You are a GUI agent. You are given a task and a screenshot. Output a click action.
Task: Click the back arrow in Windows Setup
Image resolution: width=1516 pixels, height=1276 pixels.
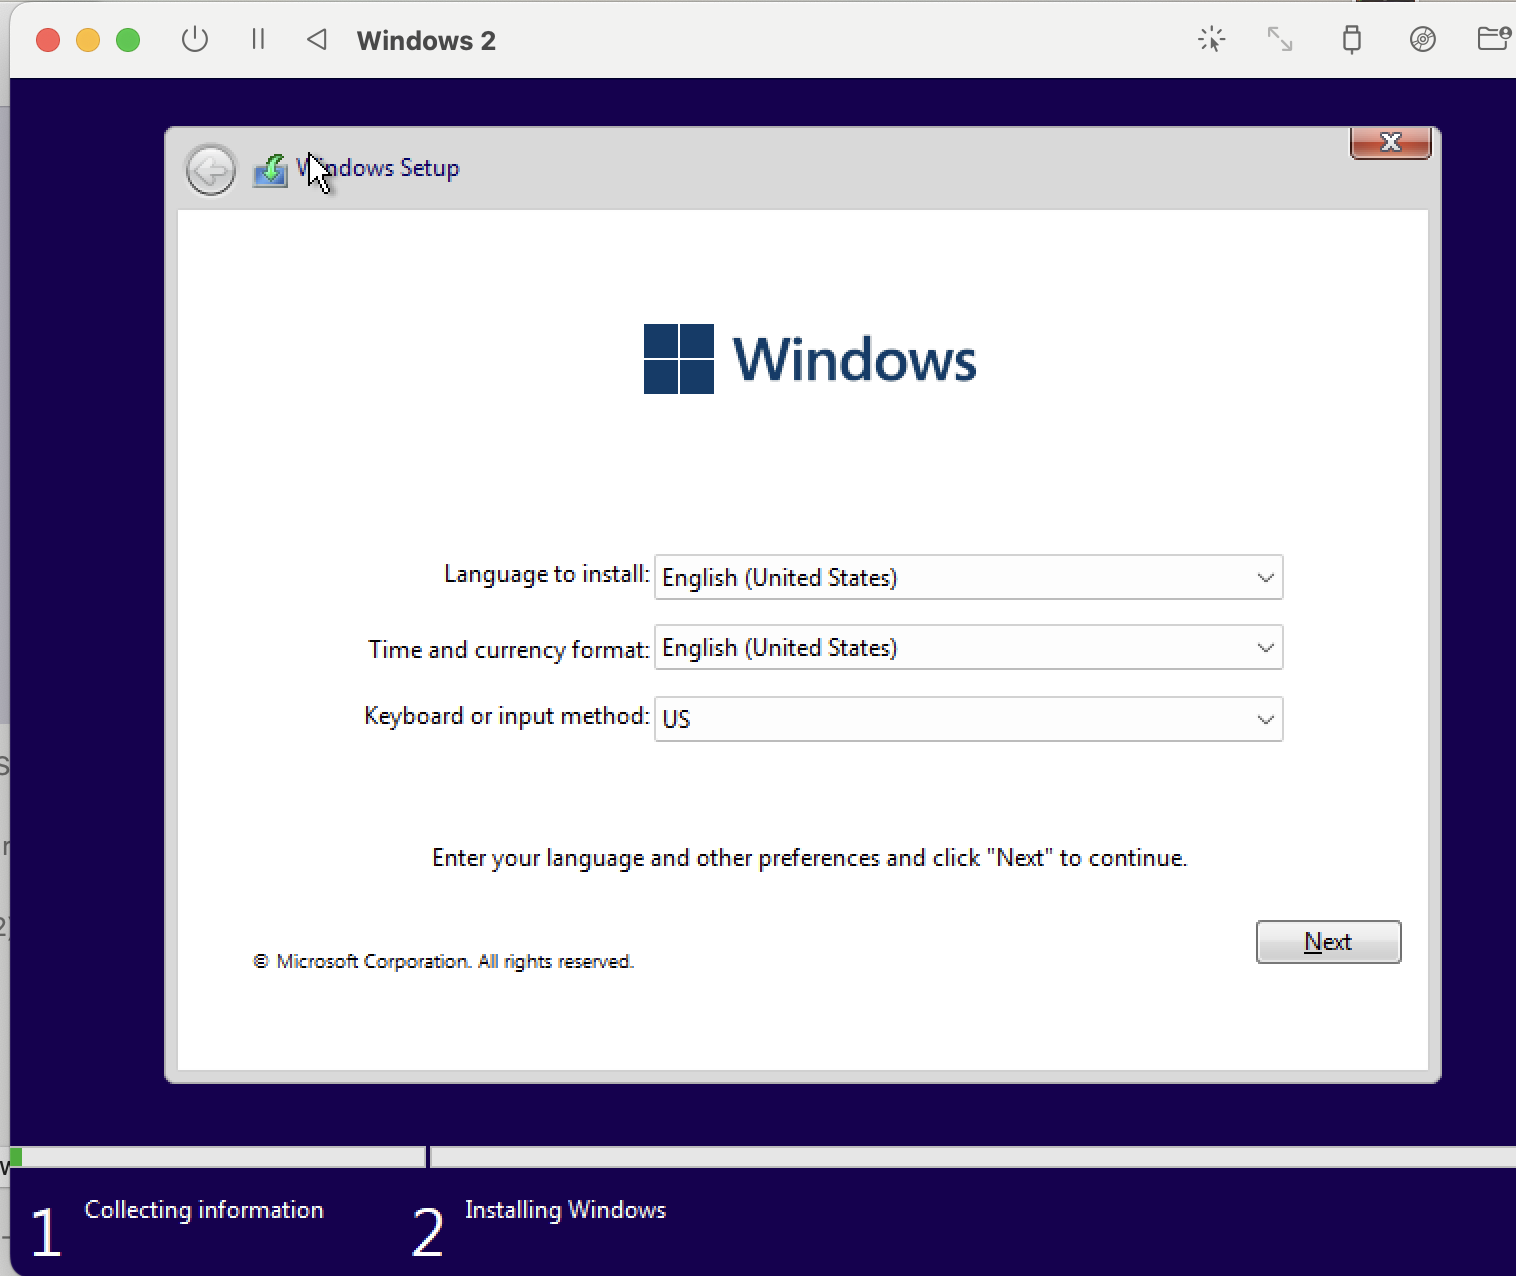(x=210, y=170)
